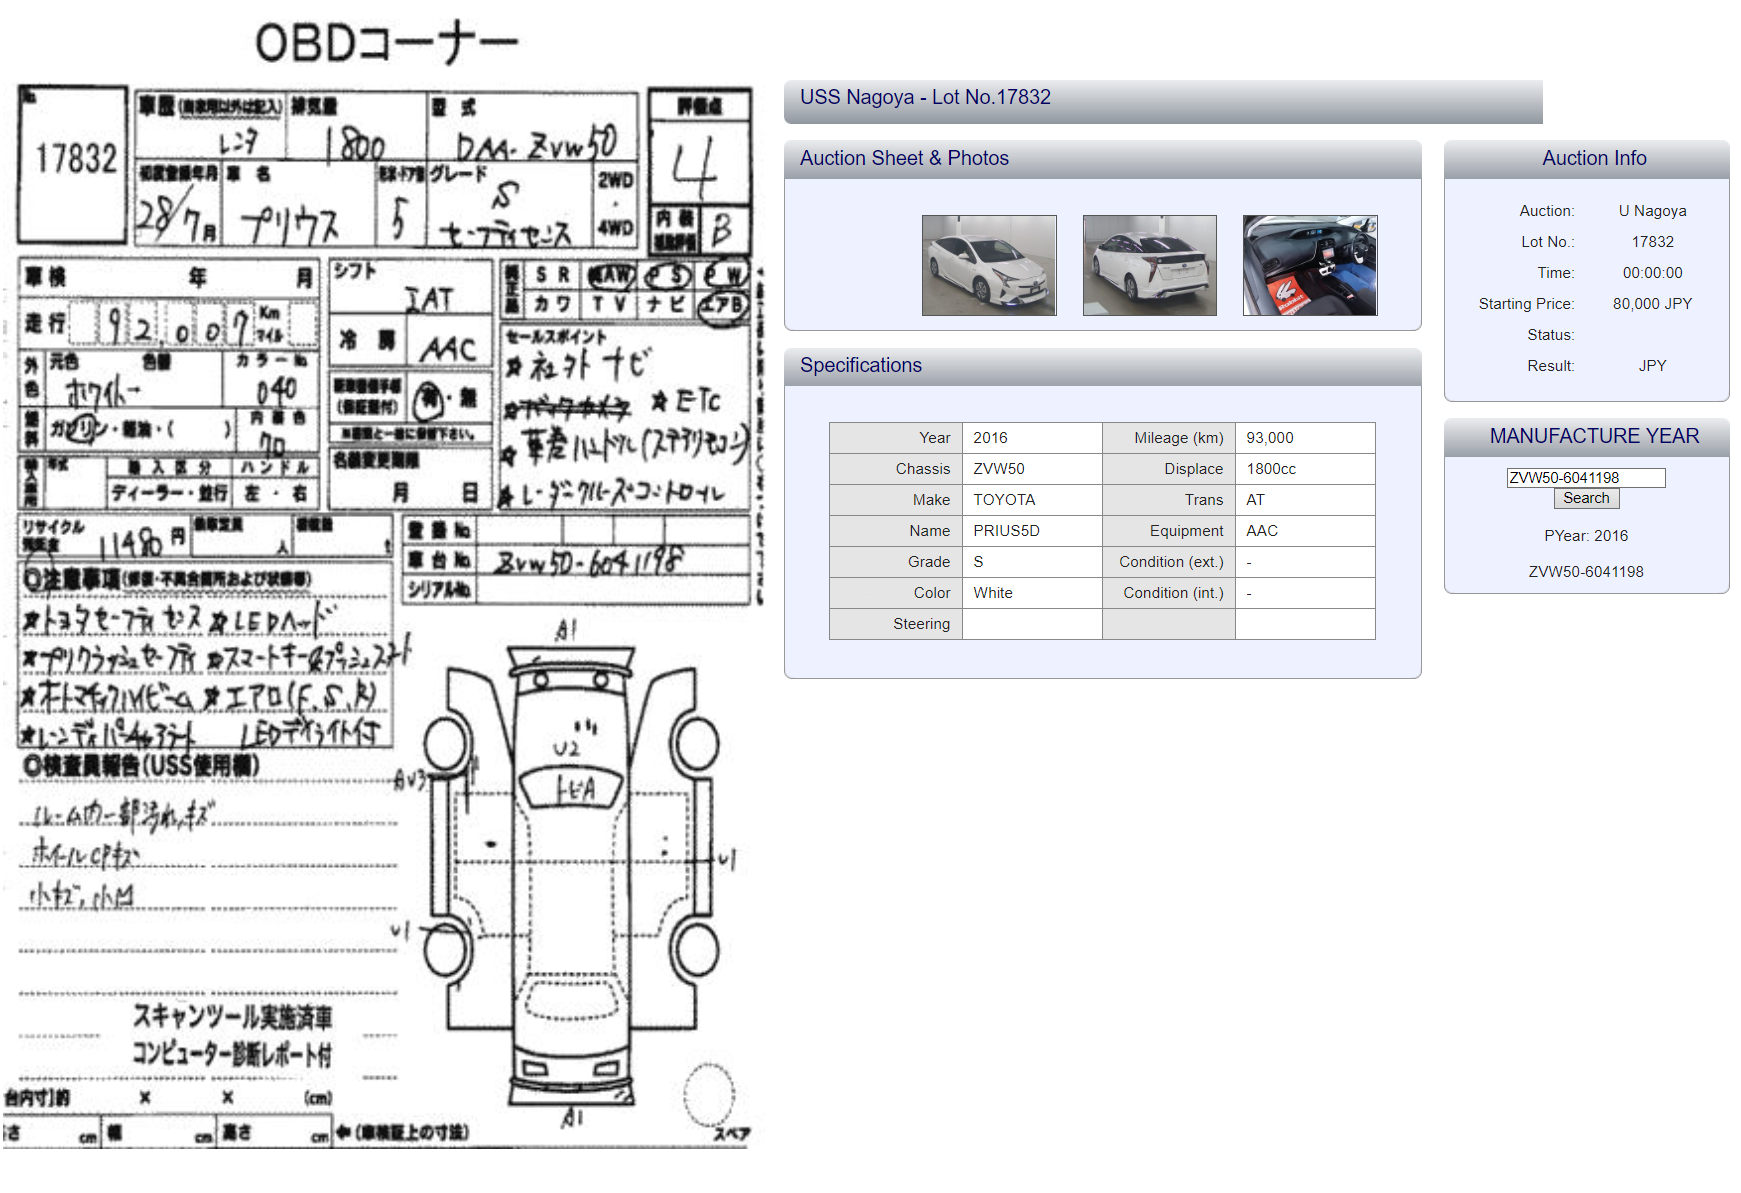The image size is (1741, 1193).
Task: Click the Time value 00:00:00
Action: tap(1652, 273)
